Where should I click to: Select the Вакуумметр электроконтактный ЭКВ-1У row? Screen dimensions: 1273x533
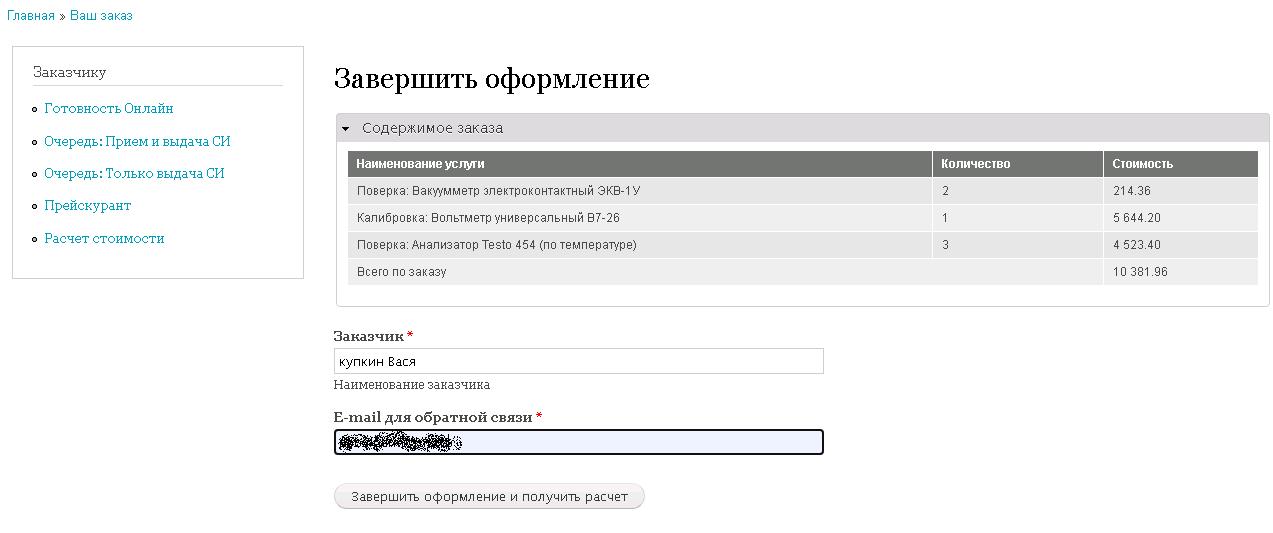click(x=803, y=191)
